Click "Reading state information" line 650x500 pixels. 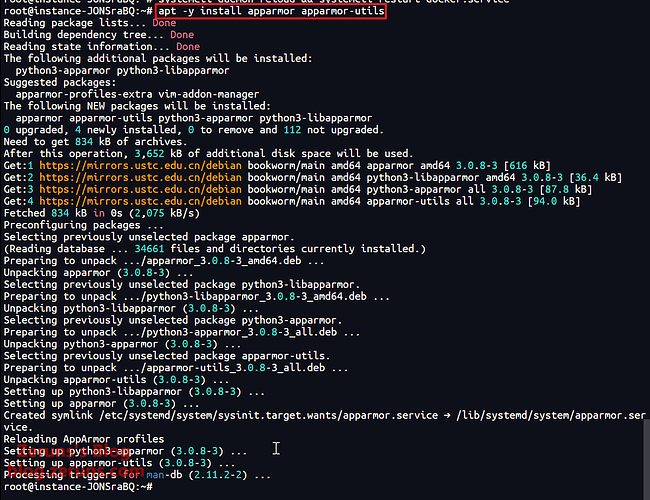[101, 47]
